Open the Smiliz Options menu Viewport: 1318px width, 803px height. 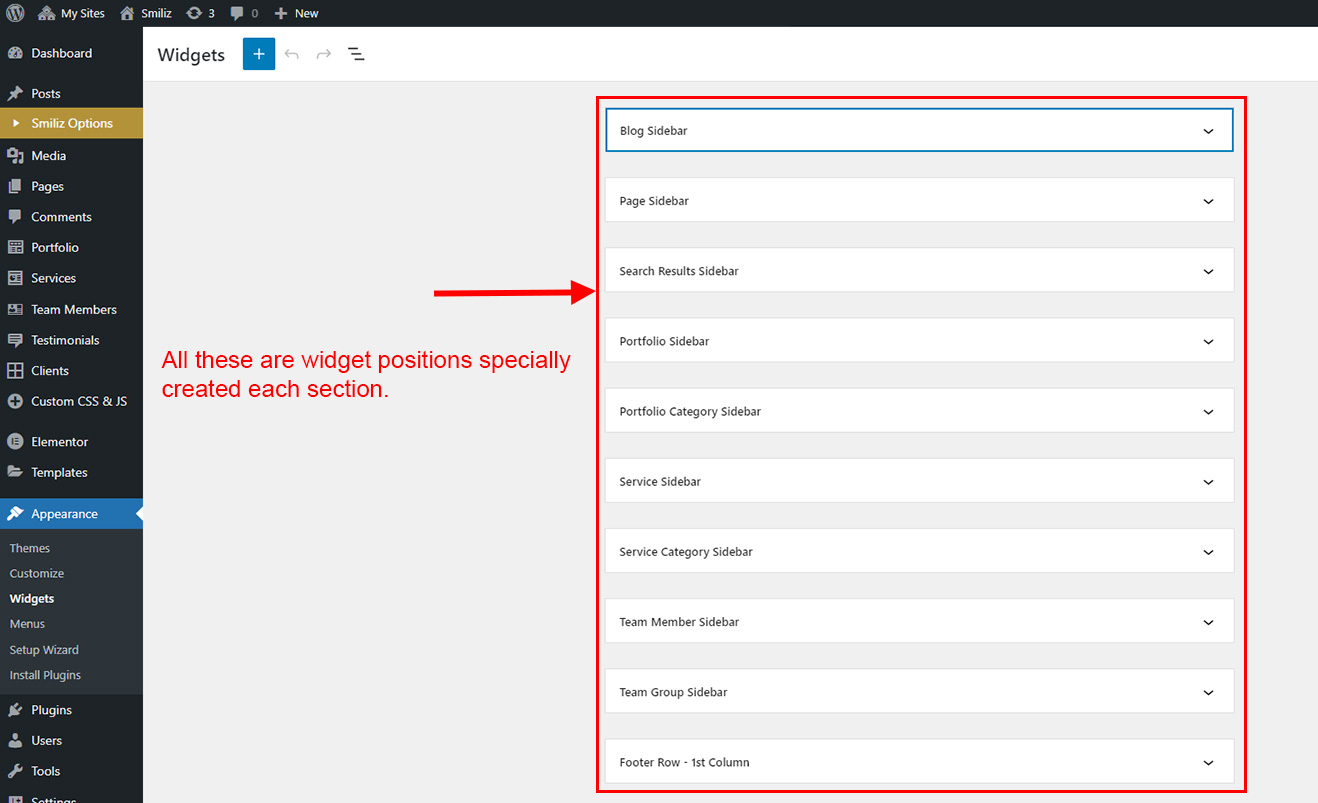coord(71,123)
